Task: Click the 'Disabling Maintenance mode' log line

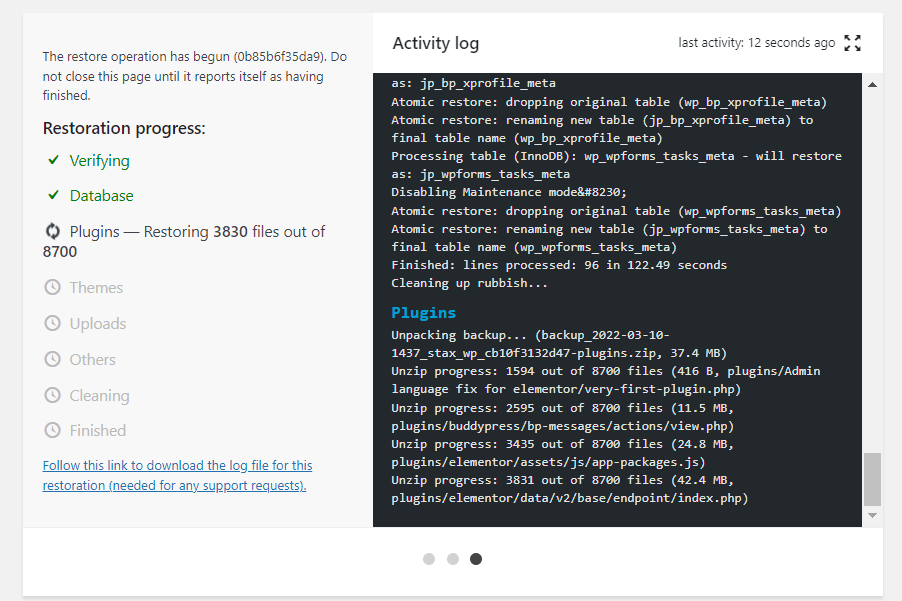Action: [x=509, y=192]
